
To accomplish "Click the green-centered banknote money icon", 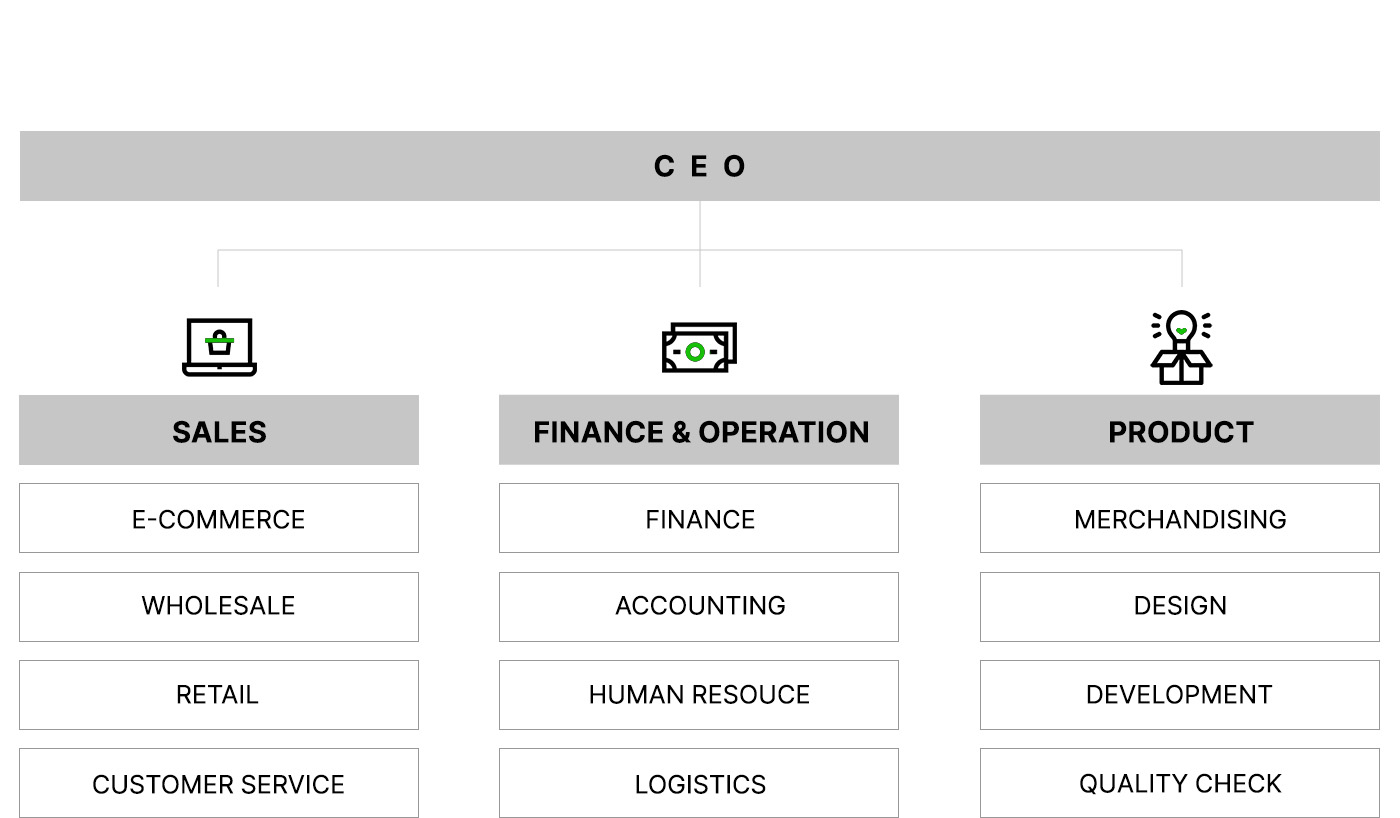I will [x=699, y=348].
